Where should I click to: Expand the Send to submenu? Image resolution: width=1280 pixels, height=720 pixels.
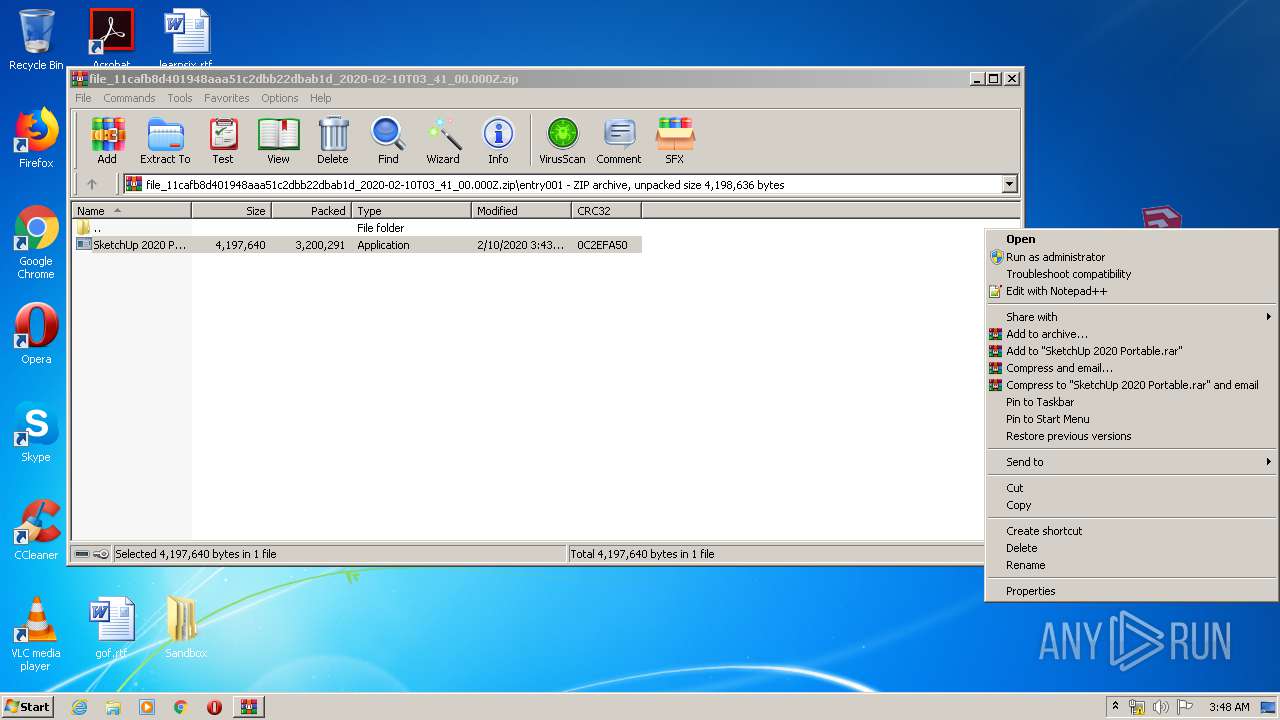tap(1131, 462)
